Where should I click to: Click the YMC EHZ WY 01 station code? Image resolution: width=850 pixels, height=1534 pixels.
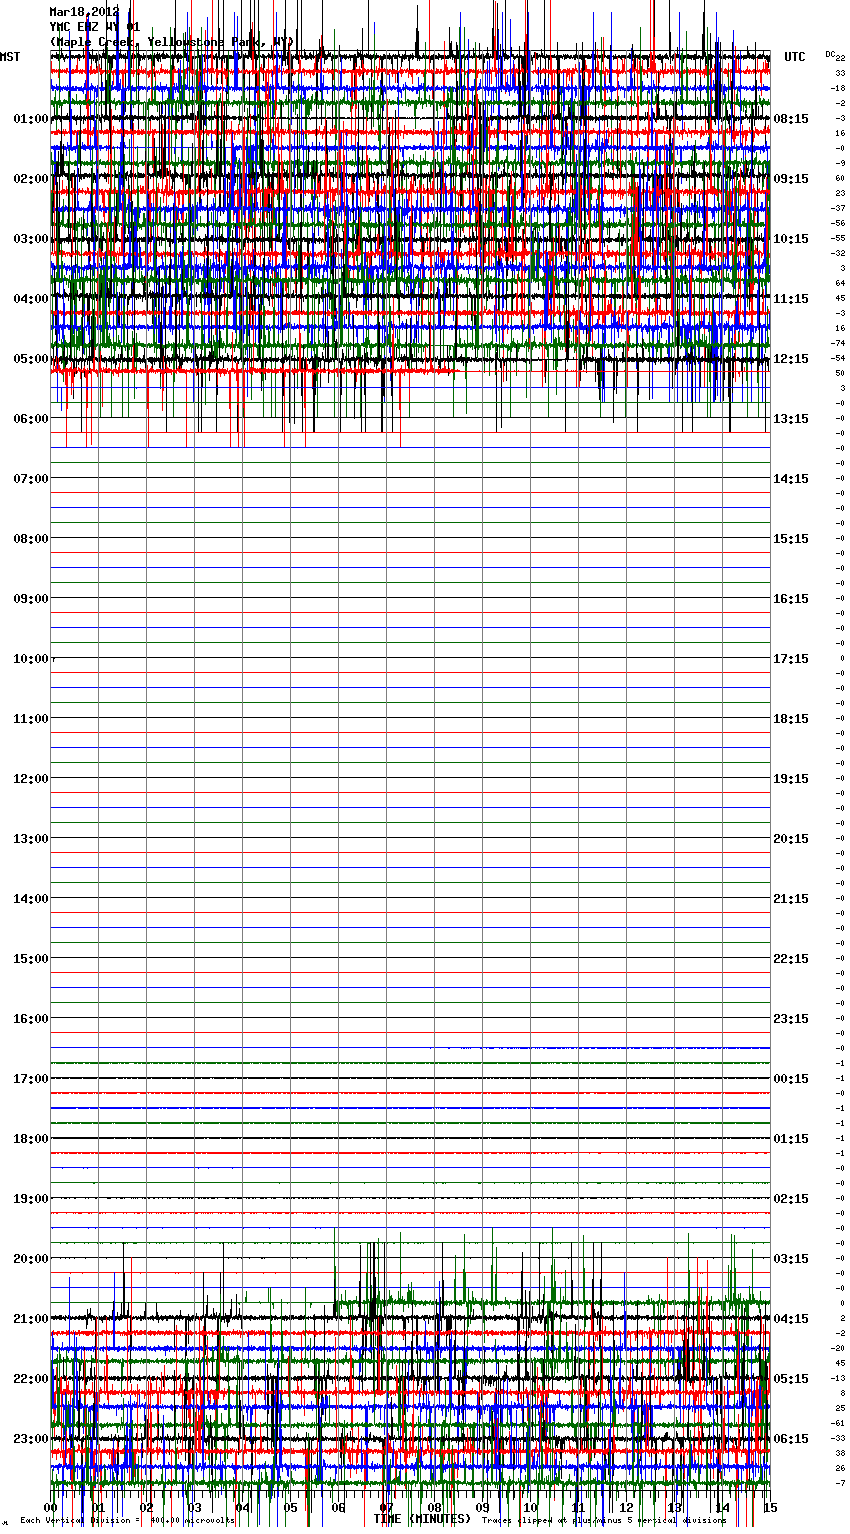pyautogui.click(x=95, y=27)
